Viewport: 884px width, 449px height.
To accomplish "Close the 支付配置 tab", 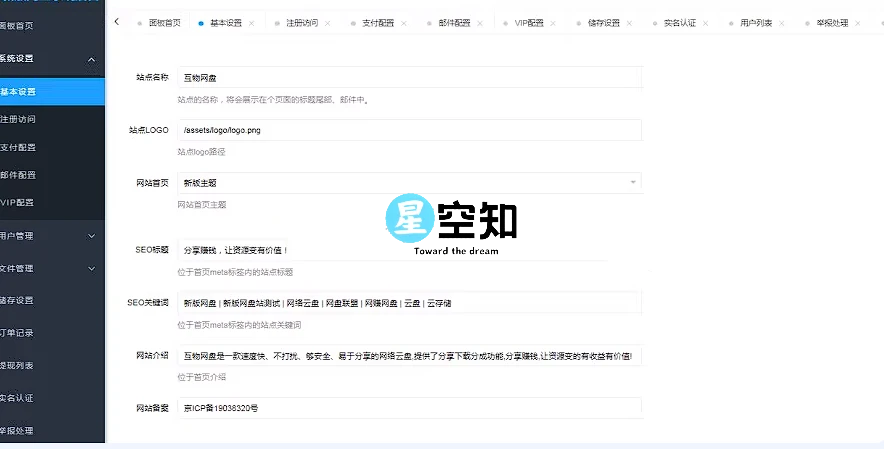I will click(x=404, y=23).
